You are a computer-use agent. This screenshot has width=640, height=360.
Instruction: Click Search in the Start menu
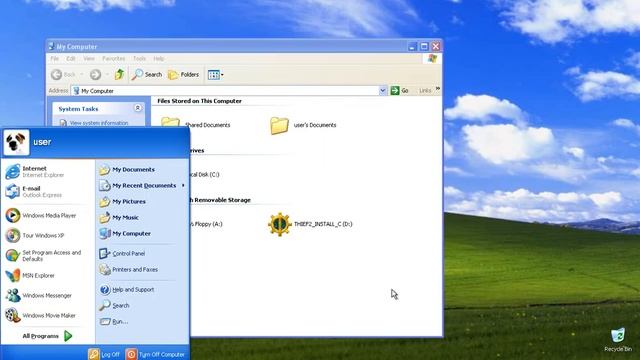point(114,305)
